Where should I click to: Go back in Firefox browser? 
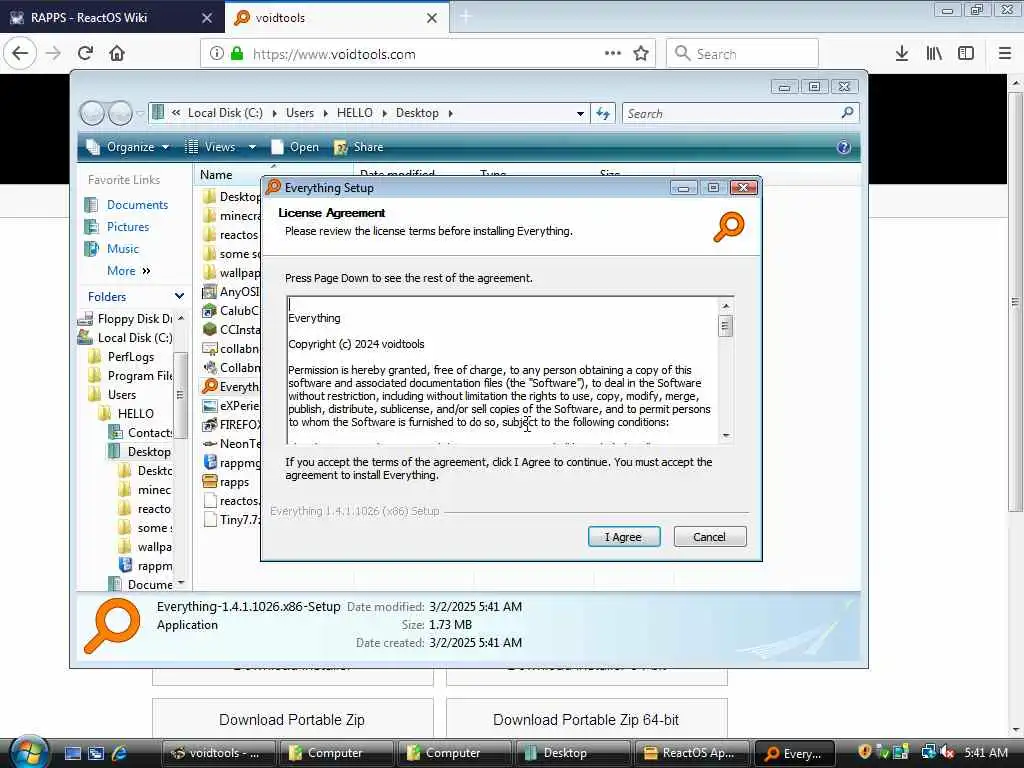pos(20,54)
